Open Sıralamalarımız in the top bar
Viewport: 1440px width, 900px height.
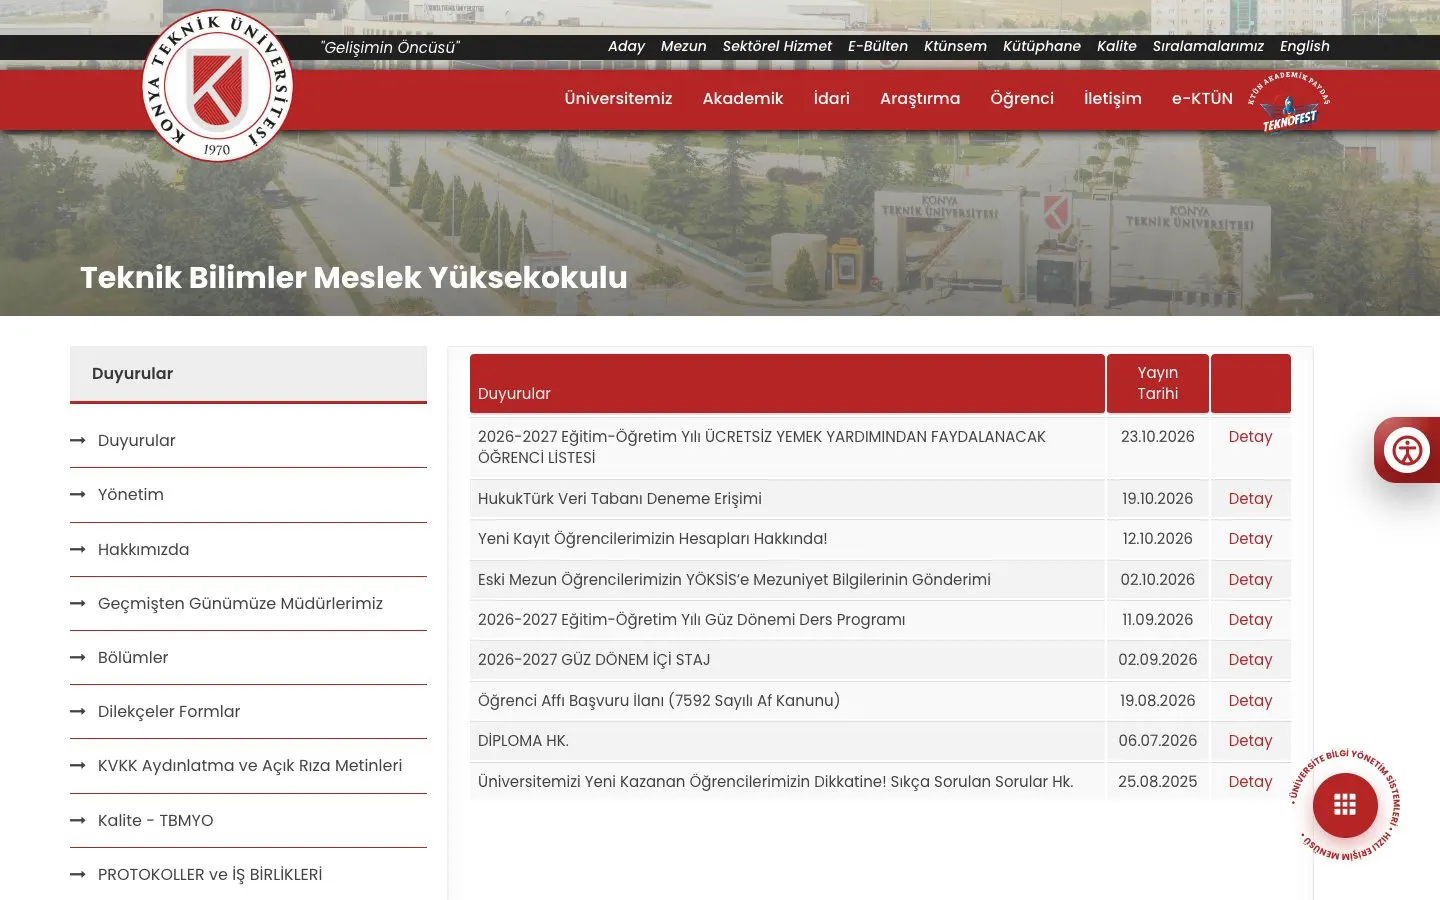coord(1208,46)
